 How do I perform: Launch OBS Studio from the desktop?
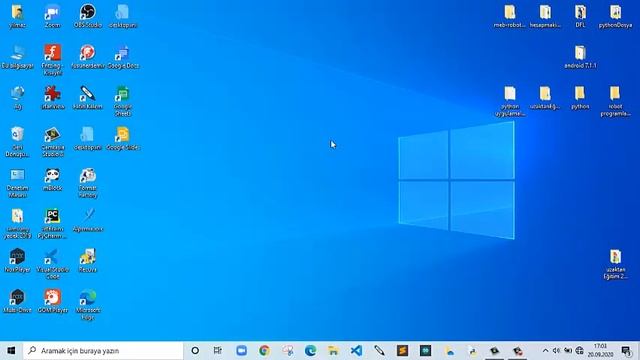[87, 16]
